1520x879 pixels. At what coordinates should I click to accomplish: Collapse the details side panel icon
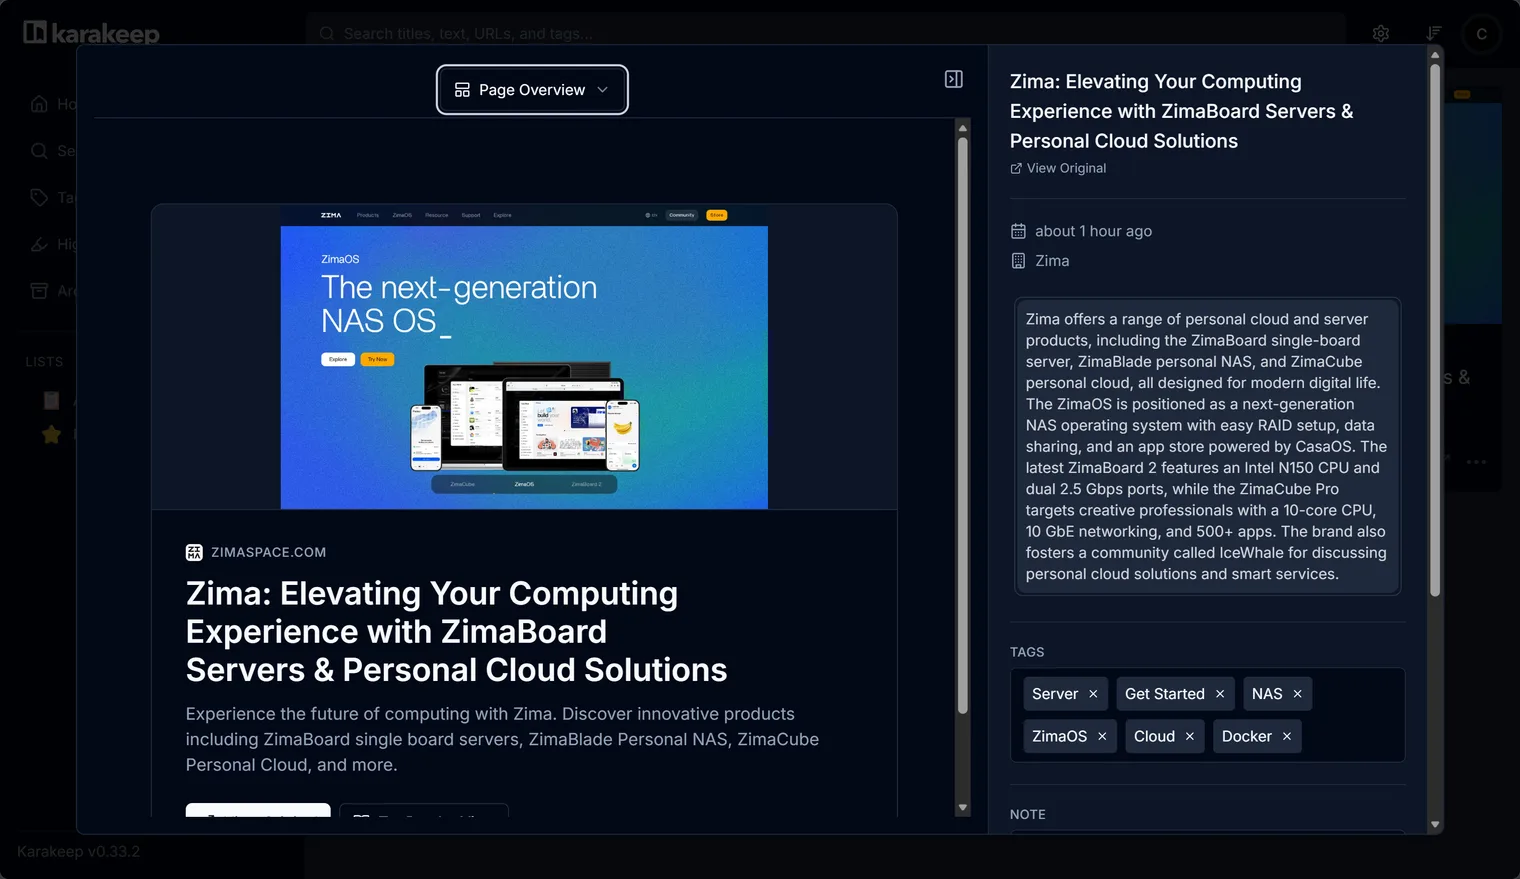click(954, 79)
